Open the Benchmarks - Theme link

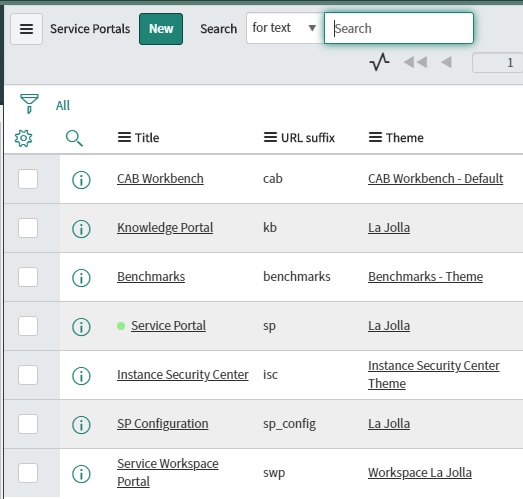coord(426,277)
